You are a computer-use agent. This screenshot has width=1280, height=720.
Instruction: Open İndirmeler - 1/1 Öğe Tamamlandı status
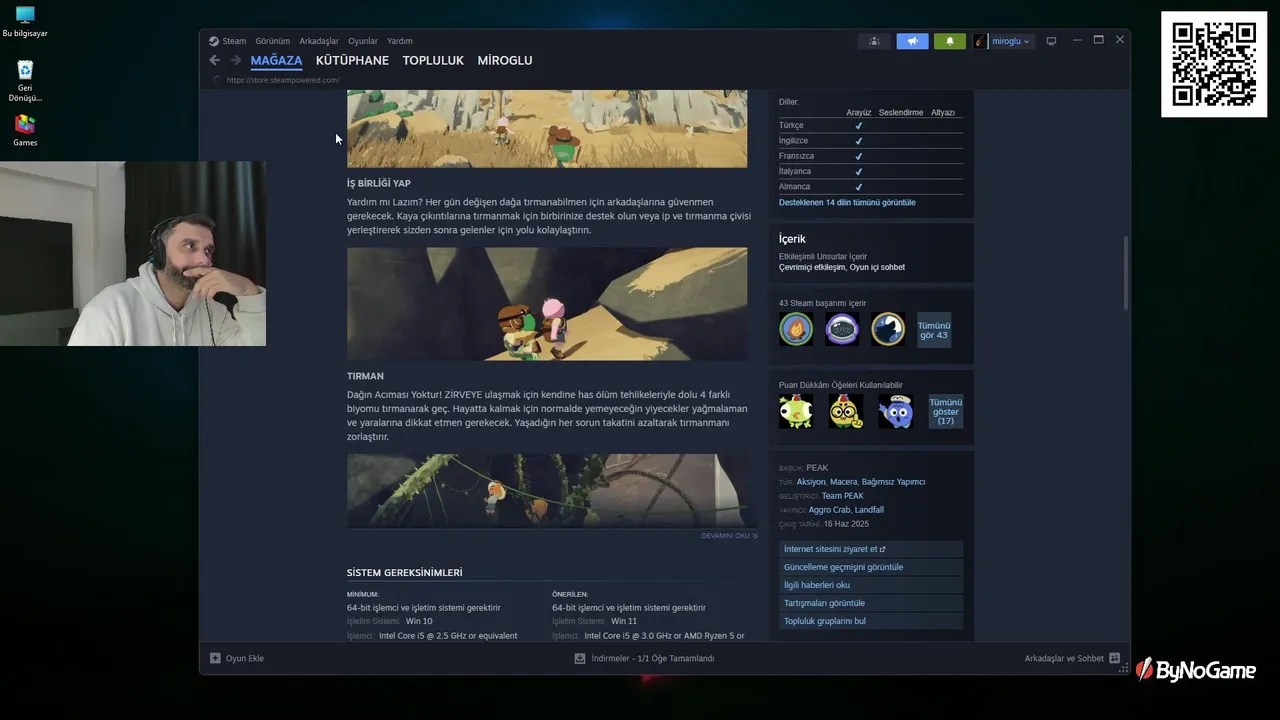pos(653,658)
